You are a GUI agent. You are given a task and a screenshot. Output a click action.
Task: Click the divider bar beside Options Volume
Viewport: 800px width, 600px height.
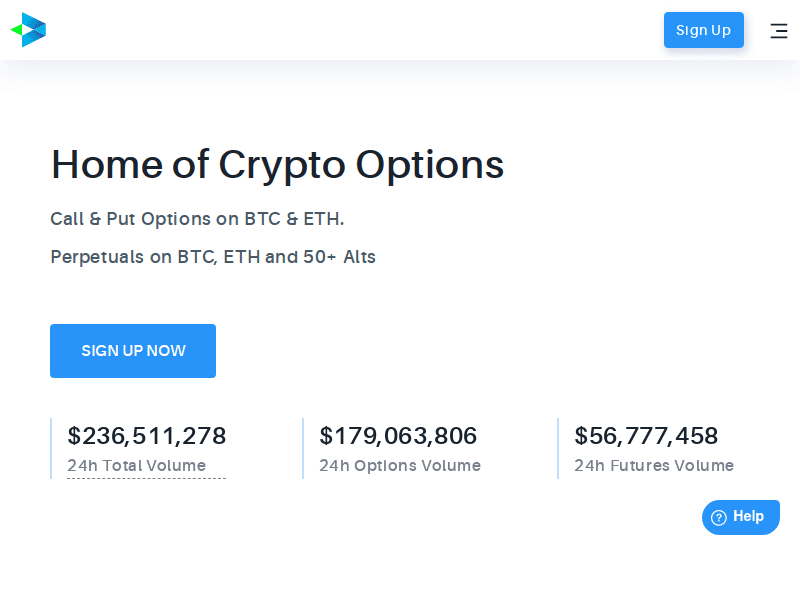(303, 448)
